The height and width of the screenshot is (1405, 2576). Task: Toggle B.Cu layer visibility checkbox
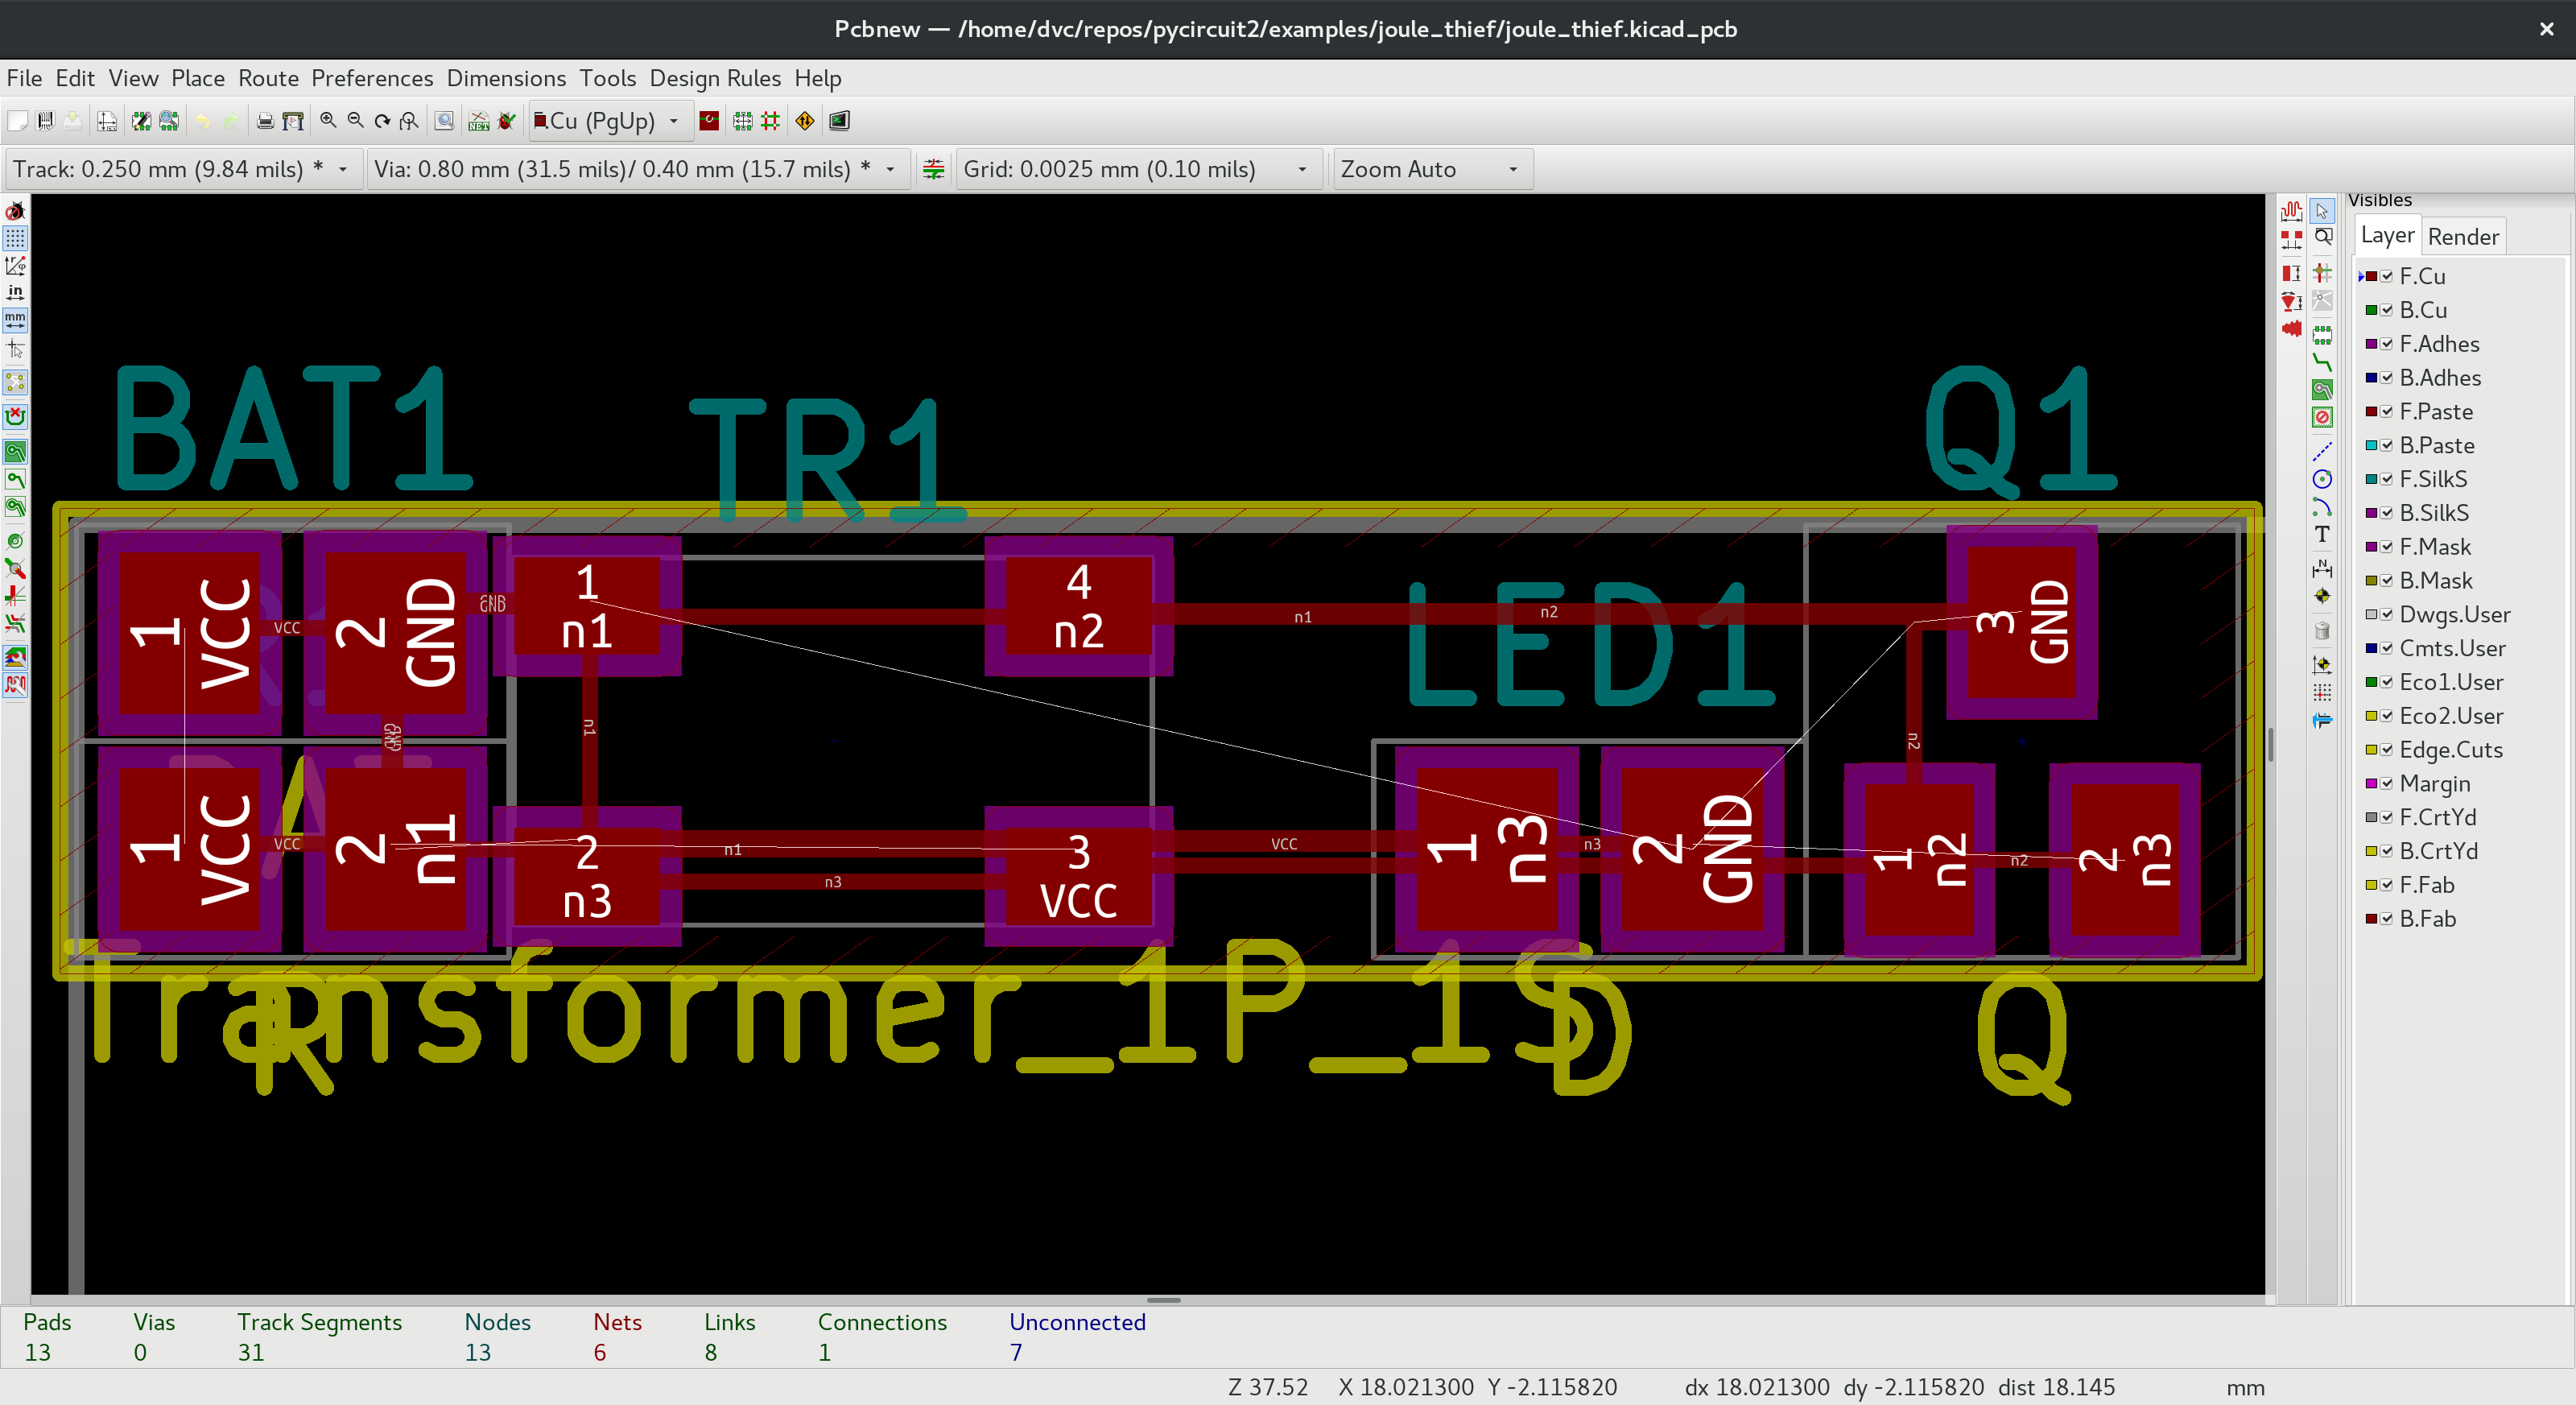click(x=2387, y=310)
